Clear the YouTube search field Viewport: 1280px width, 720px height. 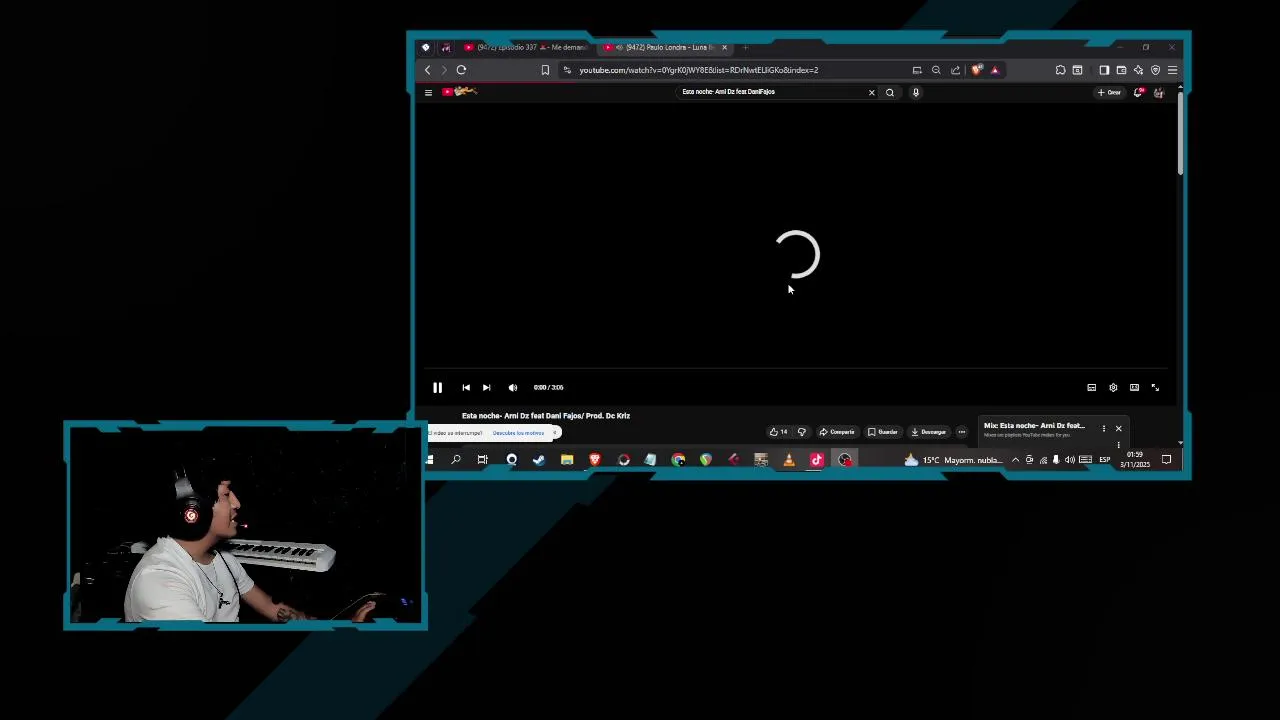coord(871,92)
